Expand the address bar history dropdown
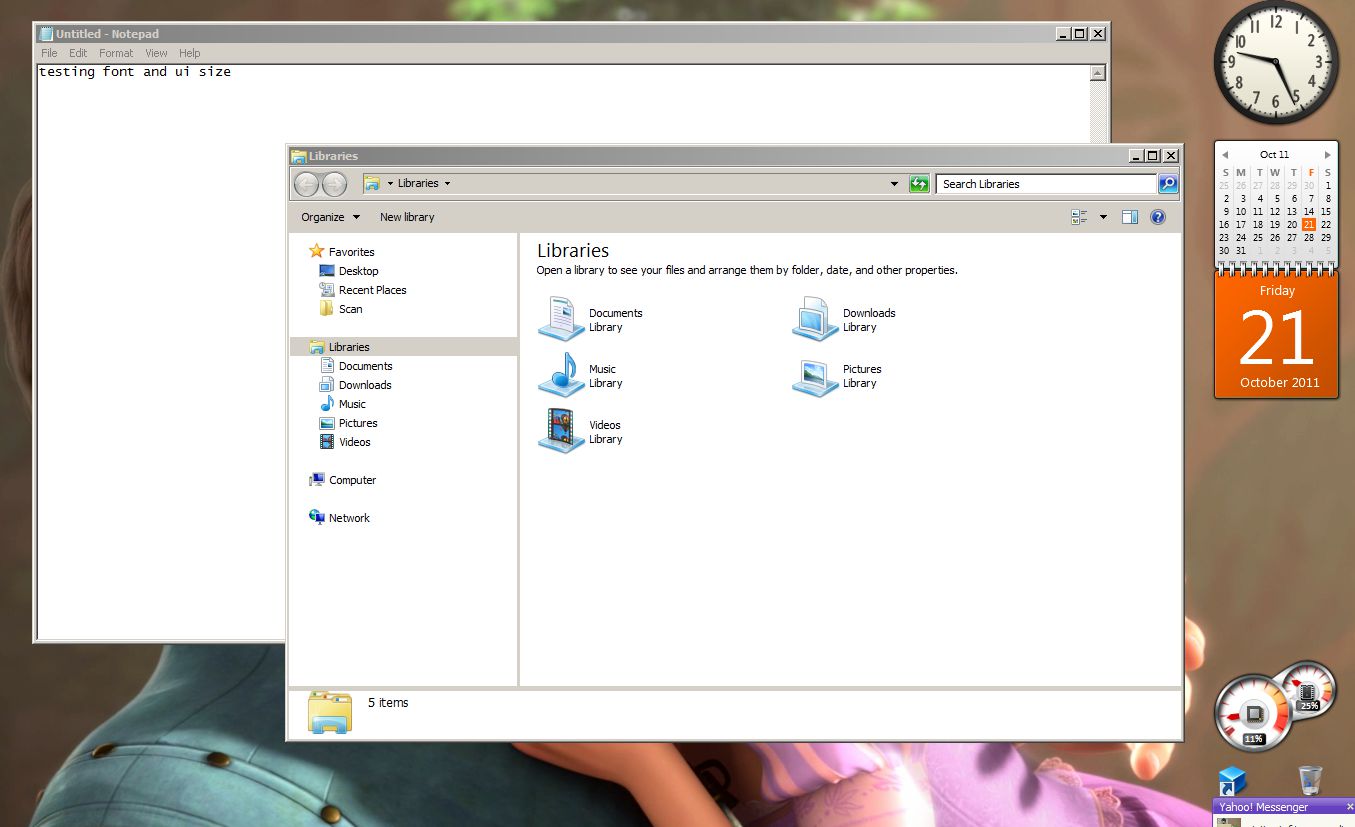This screenshot has width=1355, height=827. point(894,184)
